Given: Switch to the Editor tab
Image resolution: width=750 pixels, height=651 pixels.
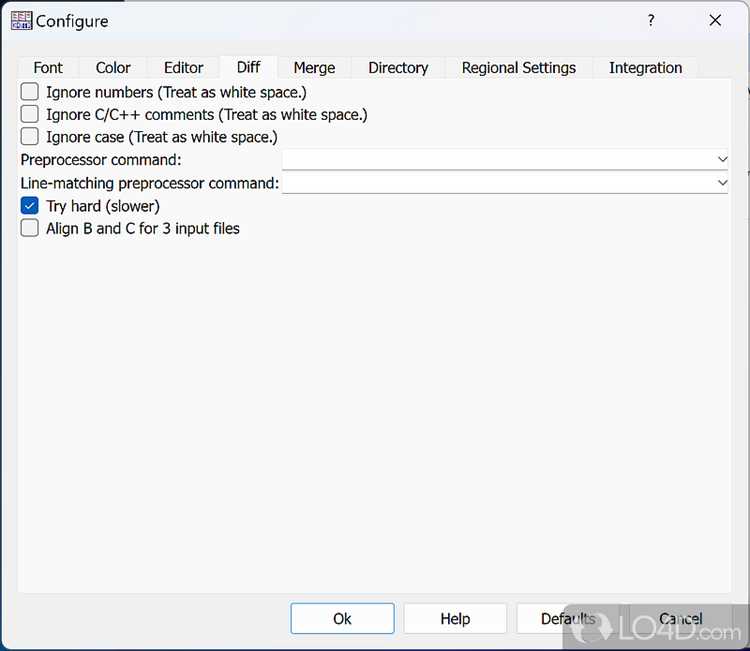Looking at the screenshot, I should pyautogui.click(x=183, y=67).
